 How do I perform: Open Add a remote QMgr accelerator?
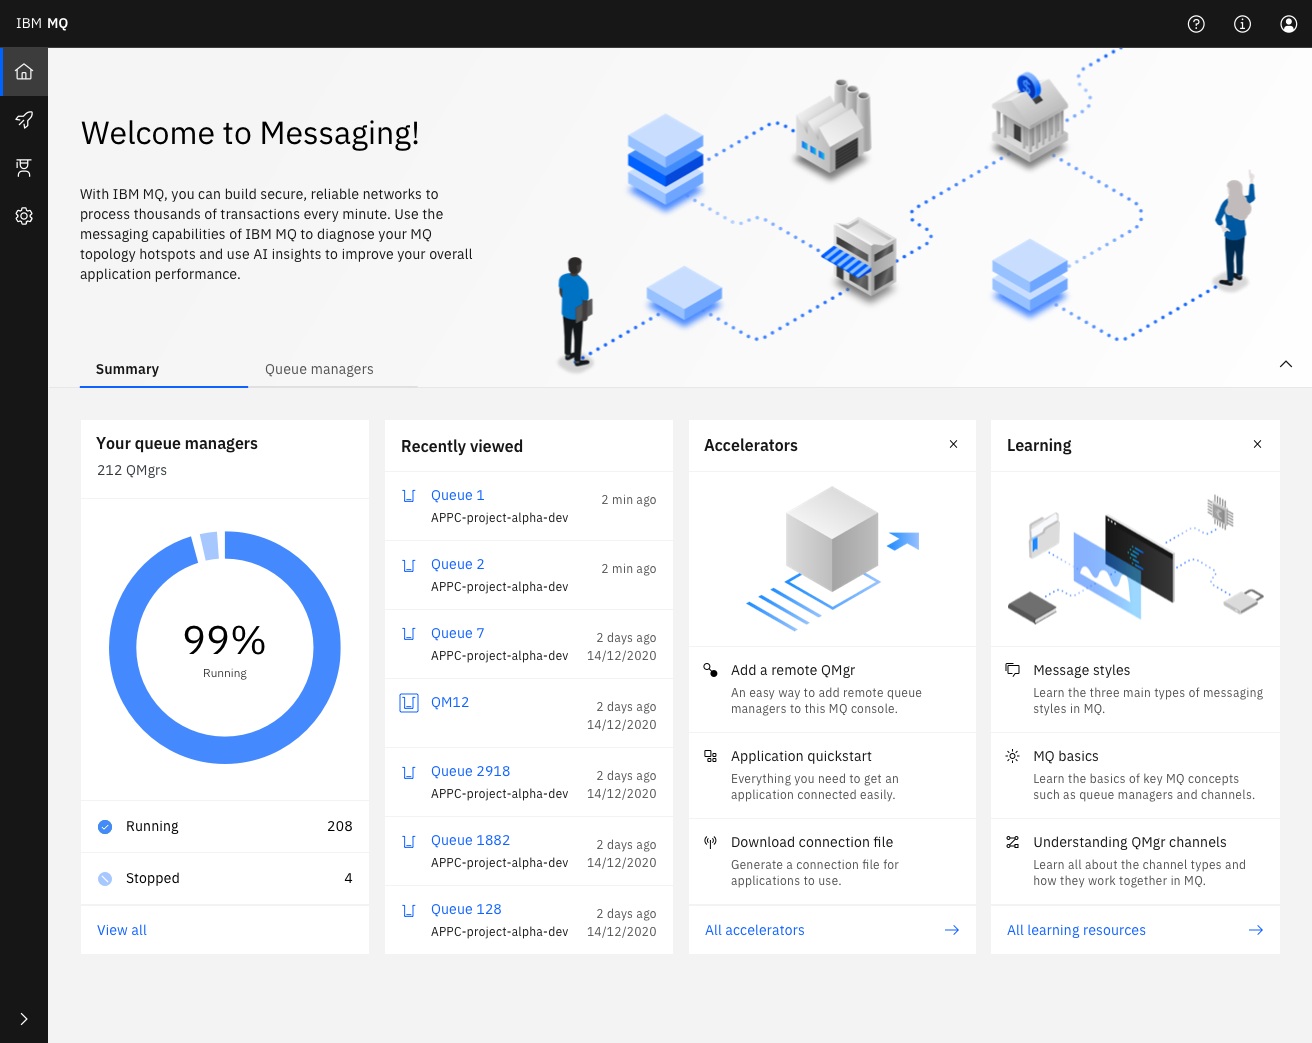tap(832, 689)
